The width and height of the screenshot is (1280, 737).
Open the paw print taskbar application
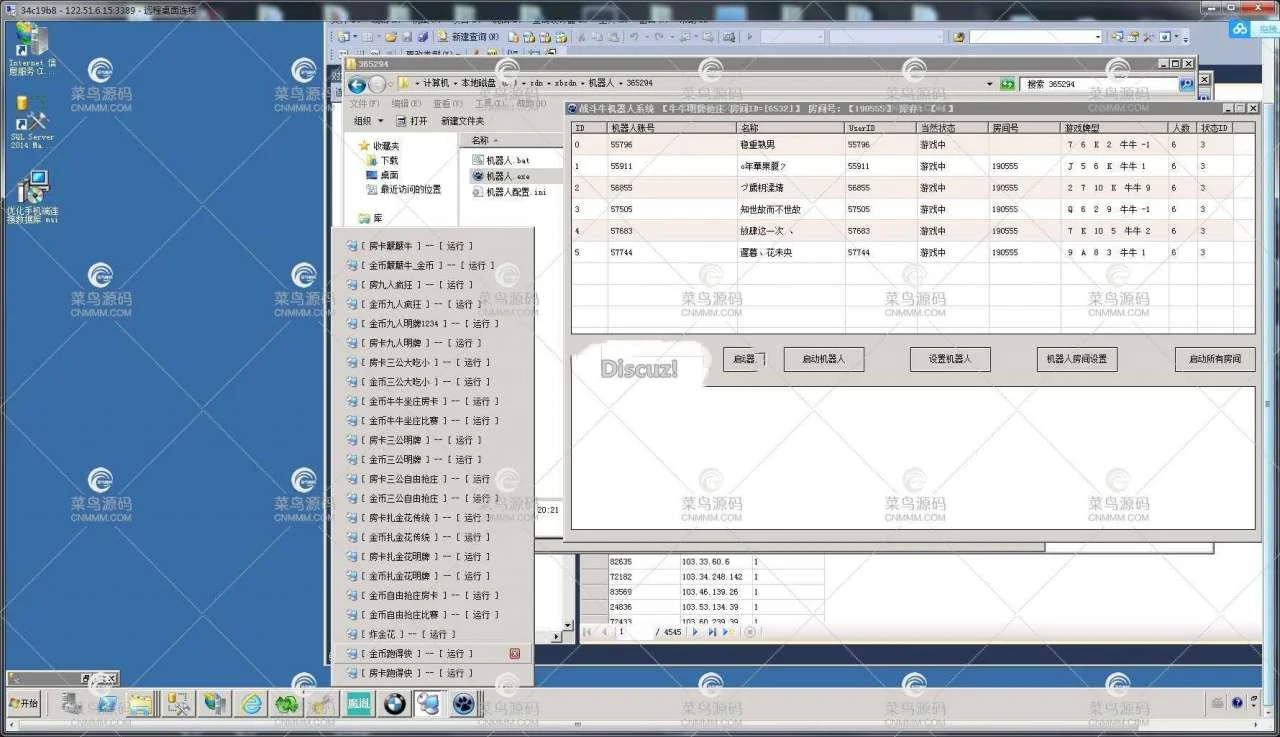[463, 704]
